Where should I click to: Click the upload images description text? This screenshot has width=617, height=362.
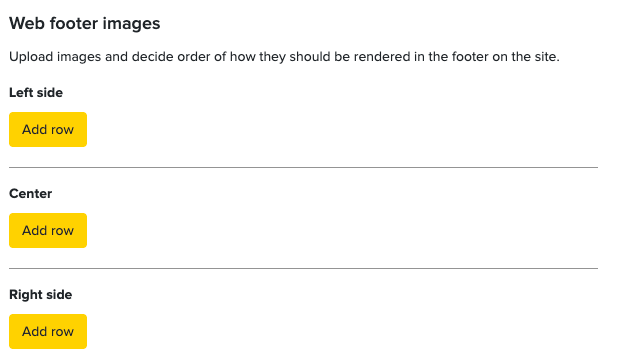pos(284,57)
